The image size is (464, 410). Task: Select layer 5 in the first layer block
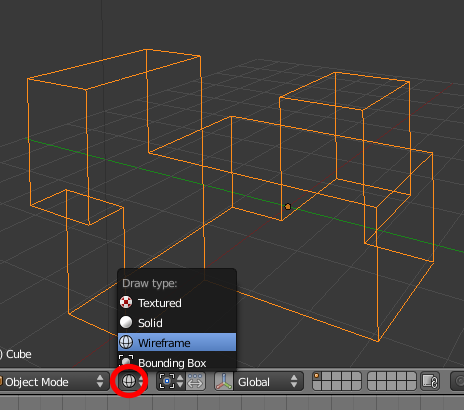[356, 377]
